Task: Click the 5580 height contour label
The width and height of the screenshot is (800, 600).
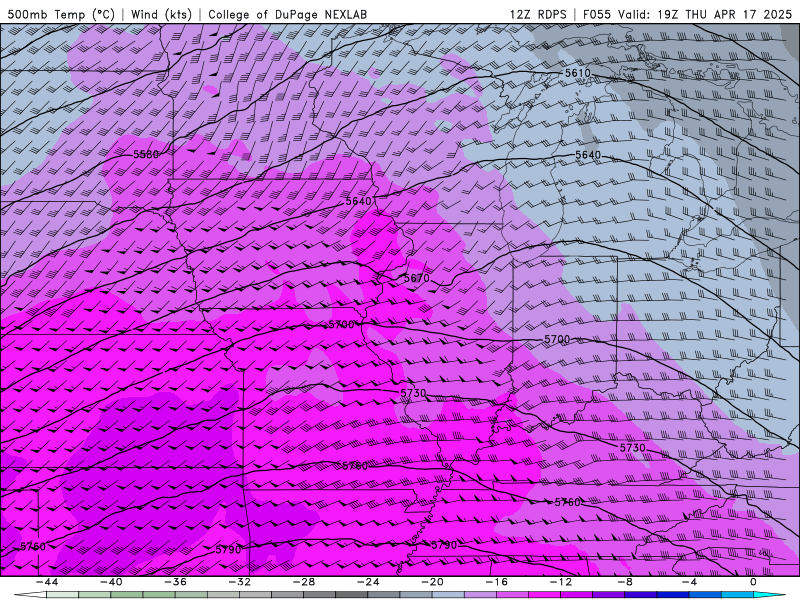Action: click(146, 154)
